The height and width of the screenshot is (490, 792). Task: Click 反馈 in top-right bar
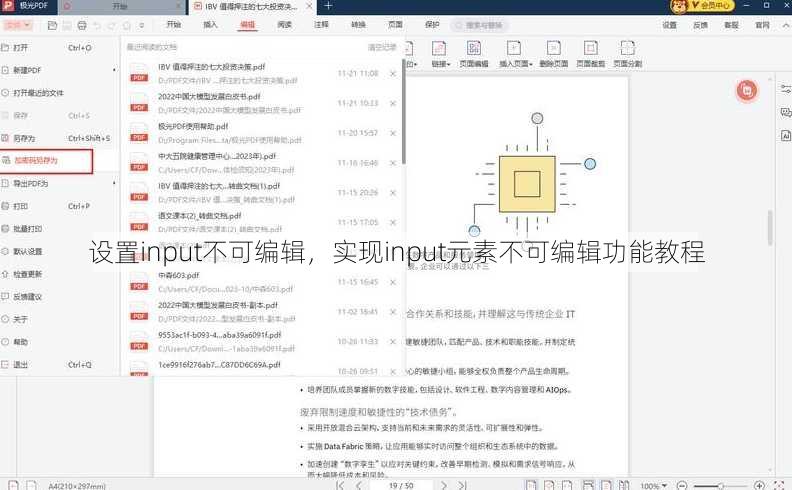coord(700,25)
